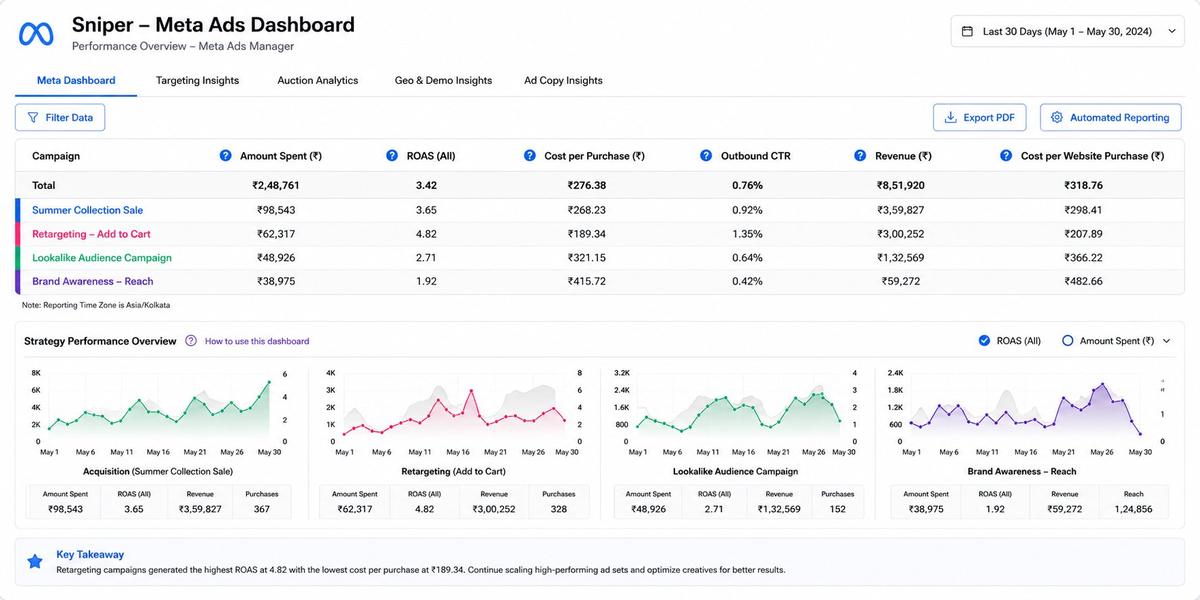The image size is (1200, 600).
Task: Open the Brand Awareness – Reach campaign link
Action: [x=93, y=282]
